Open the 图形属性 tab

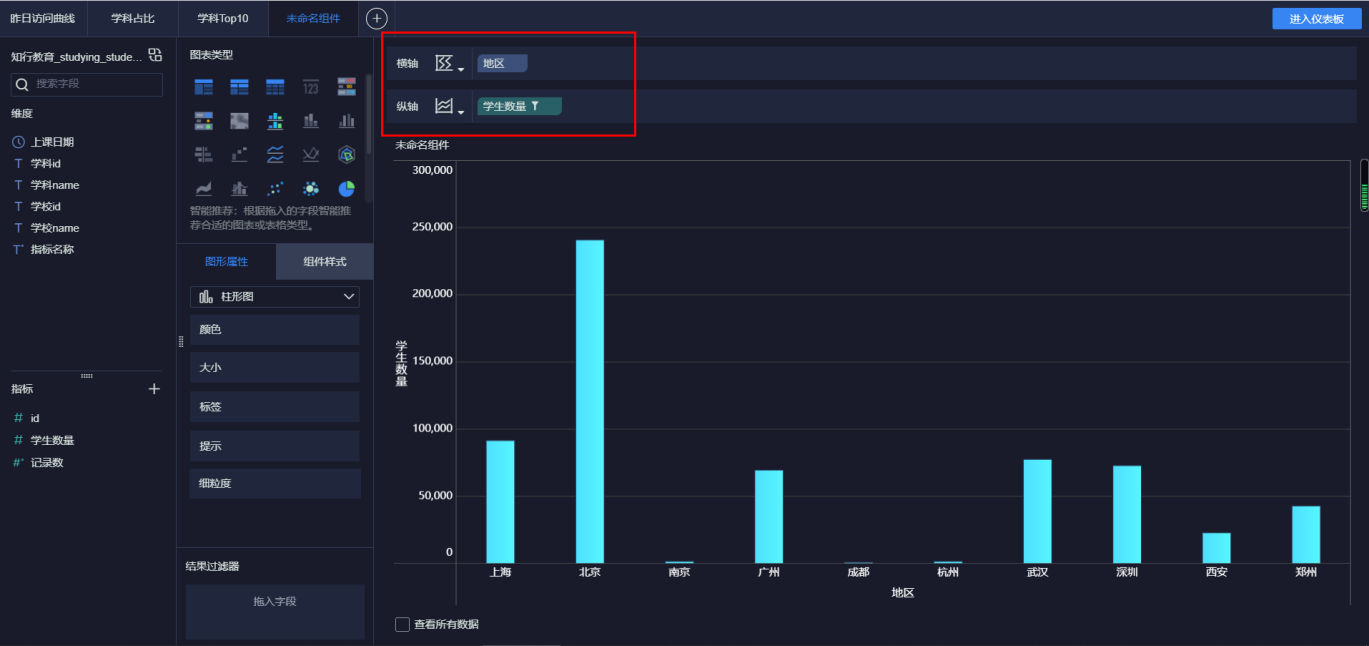tap(226, 261)
